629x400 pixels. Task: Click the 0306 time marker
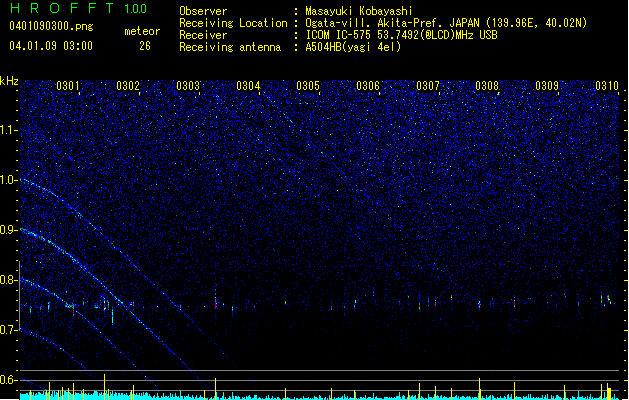[x=368, y=86]
